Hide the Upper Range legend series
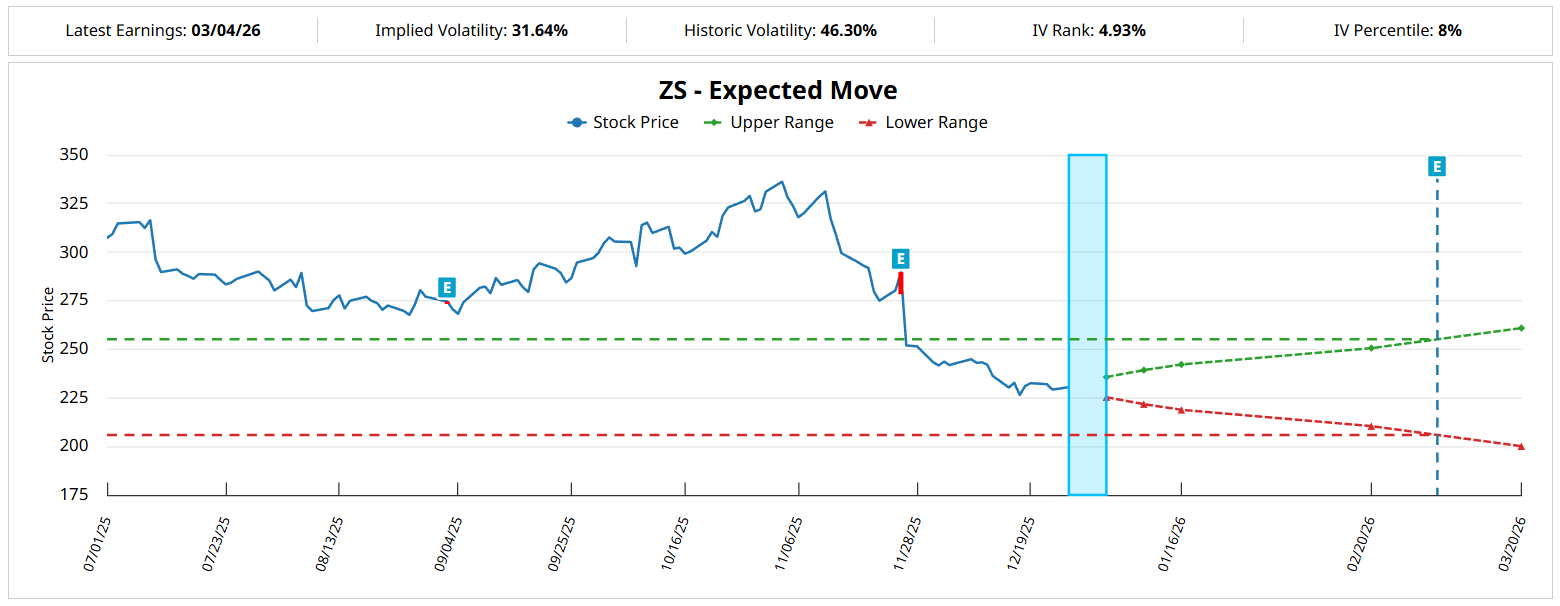Image resolution: width=1560 pixels, height=606 pixels. 769,123
